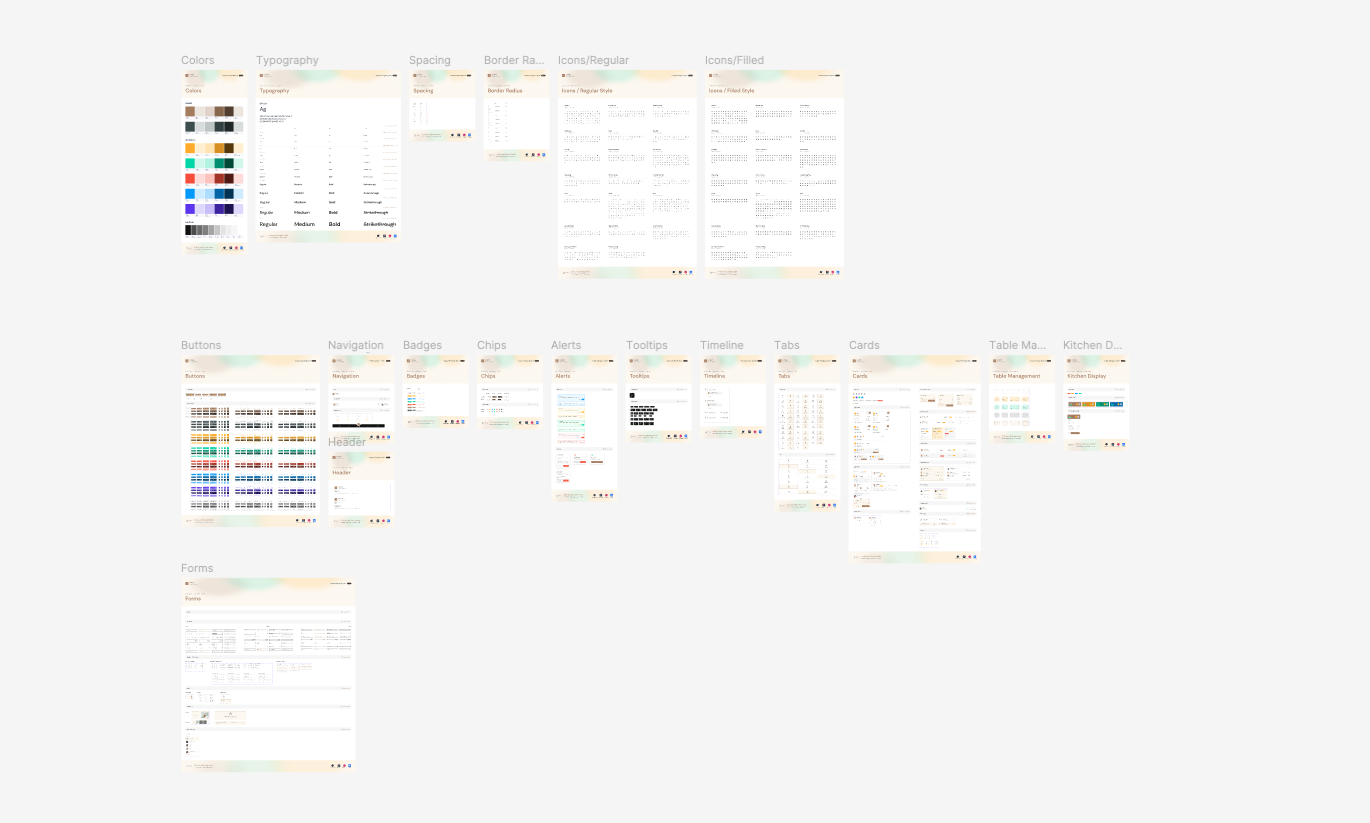The image size is (1370, 823).
Task: Click the Icons / Filled Style artboard
Action: click(x=774, y=174)
